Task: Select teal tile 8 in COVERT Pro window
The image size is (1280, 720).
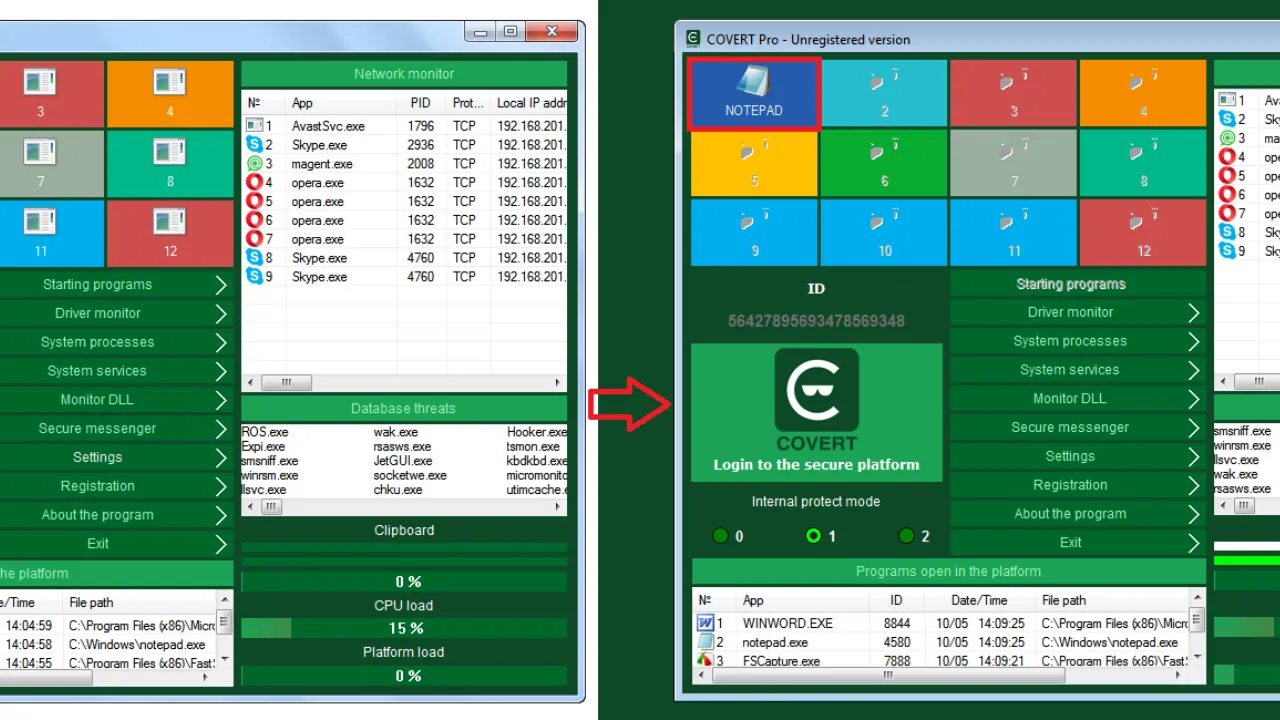Action: [x=1143, y=164]
